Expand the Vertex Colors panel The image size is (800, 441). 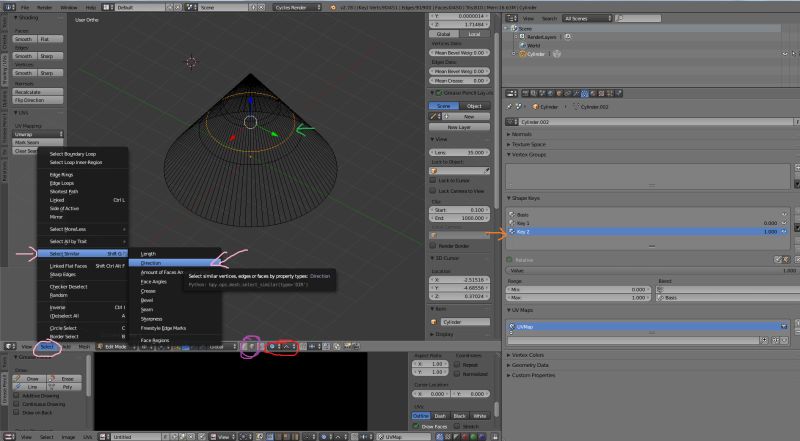coord(525,355)
